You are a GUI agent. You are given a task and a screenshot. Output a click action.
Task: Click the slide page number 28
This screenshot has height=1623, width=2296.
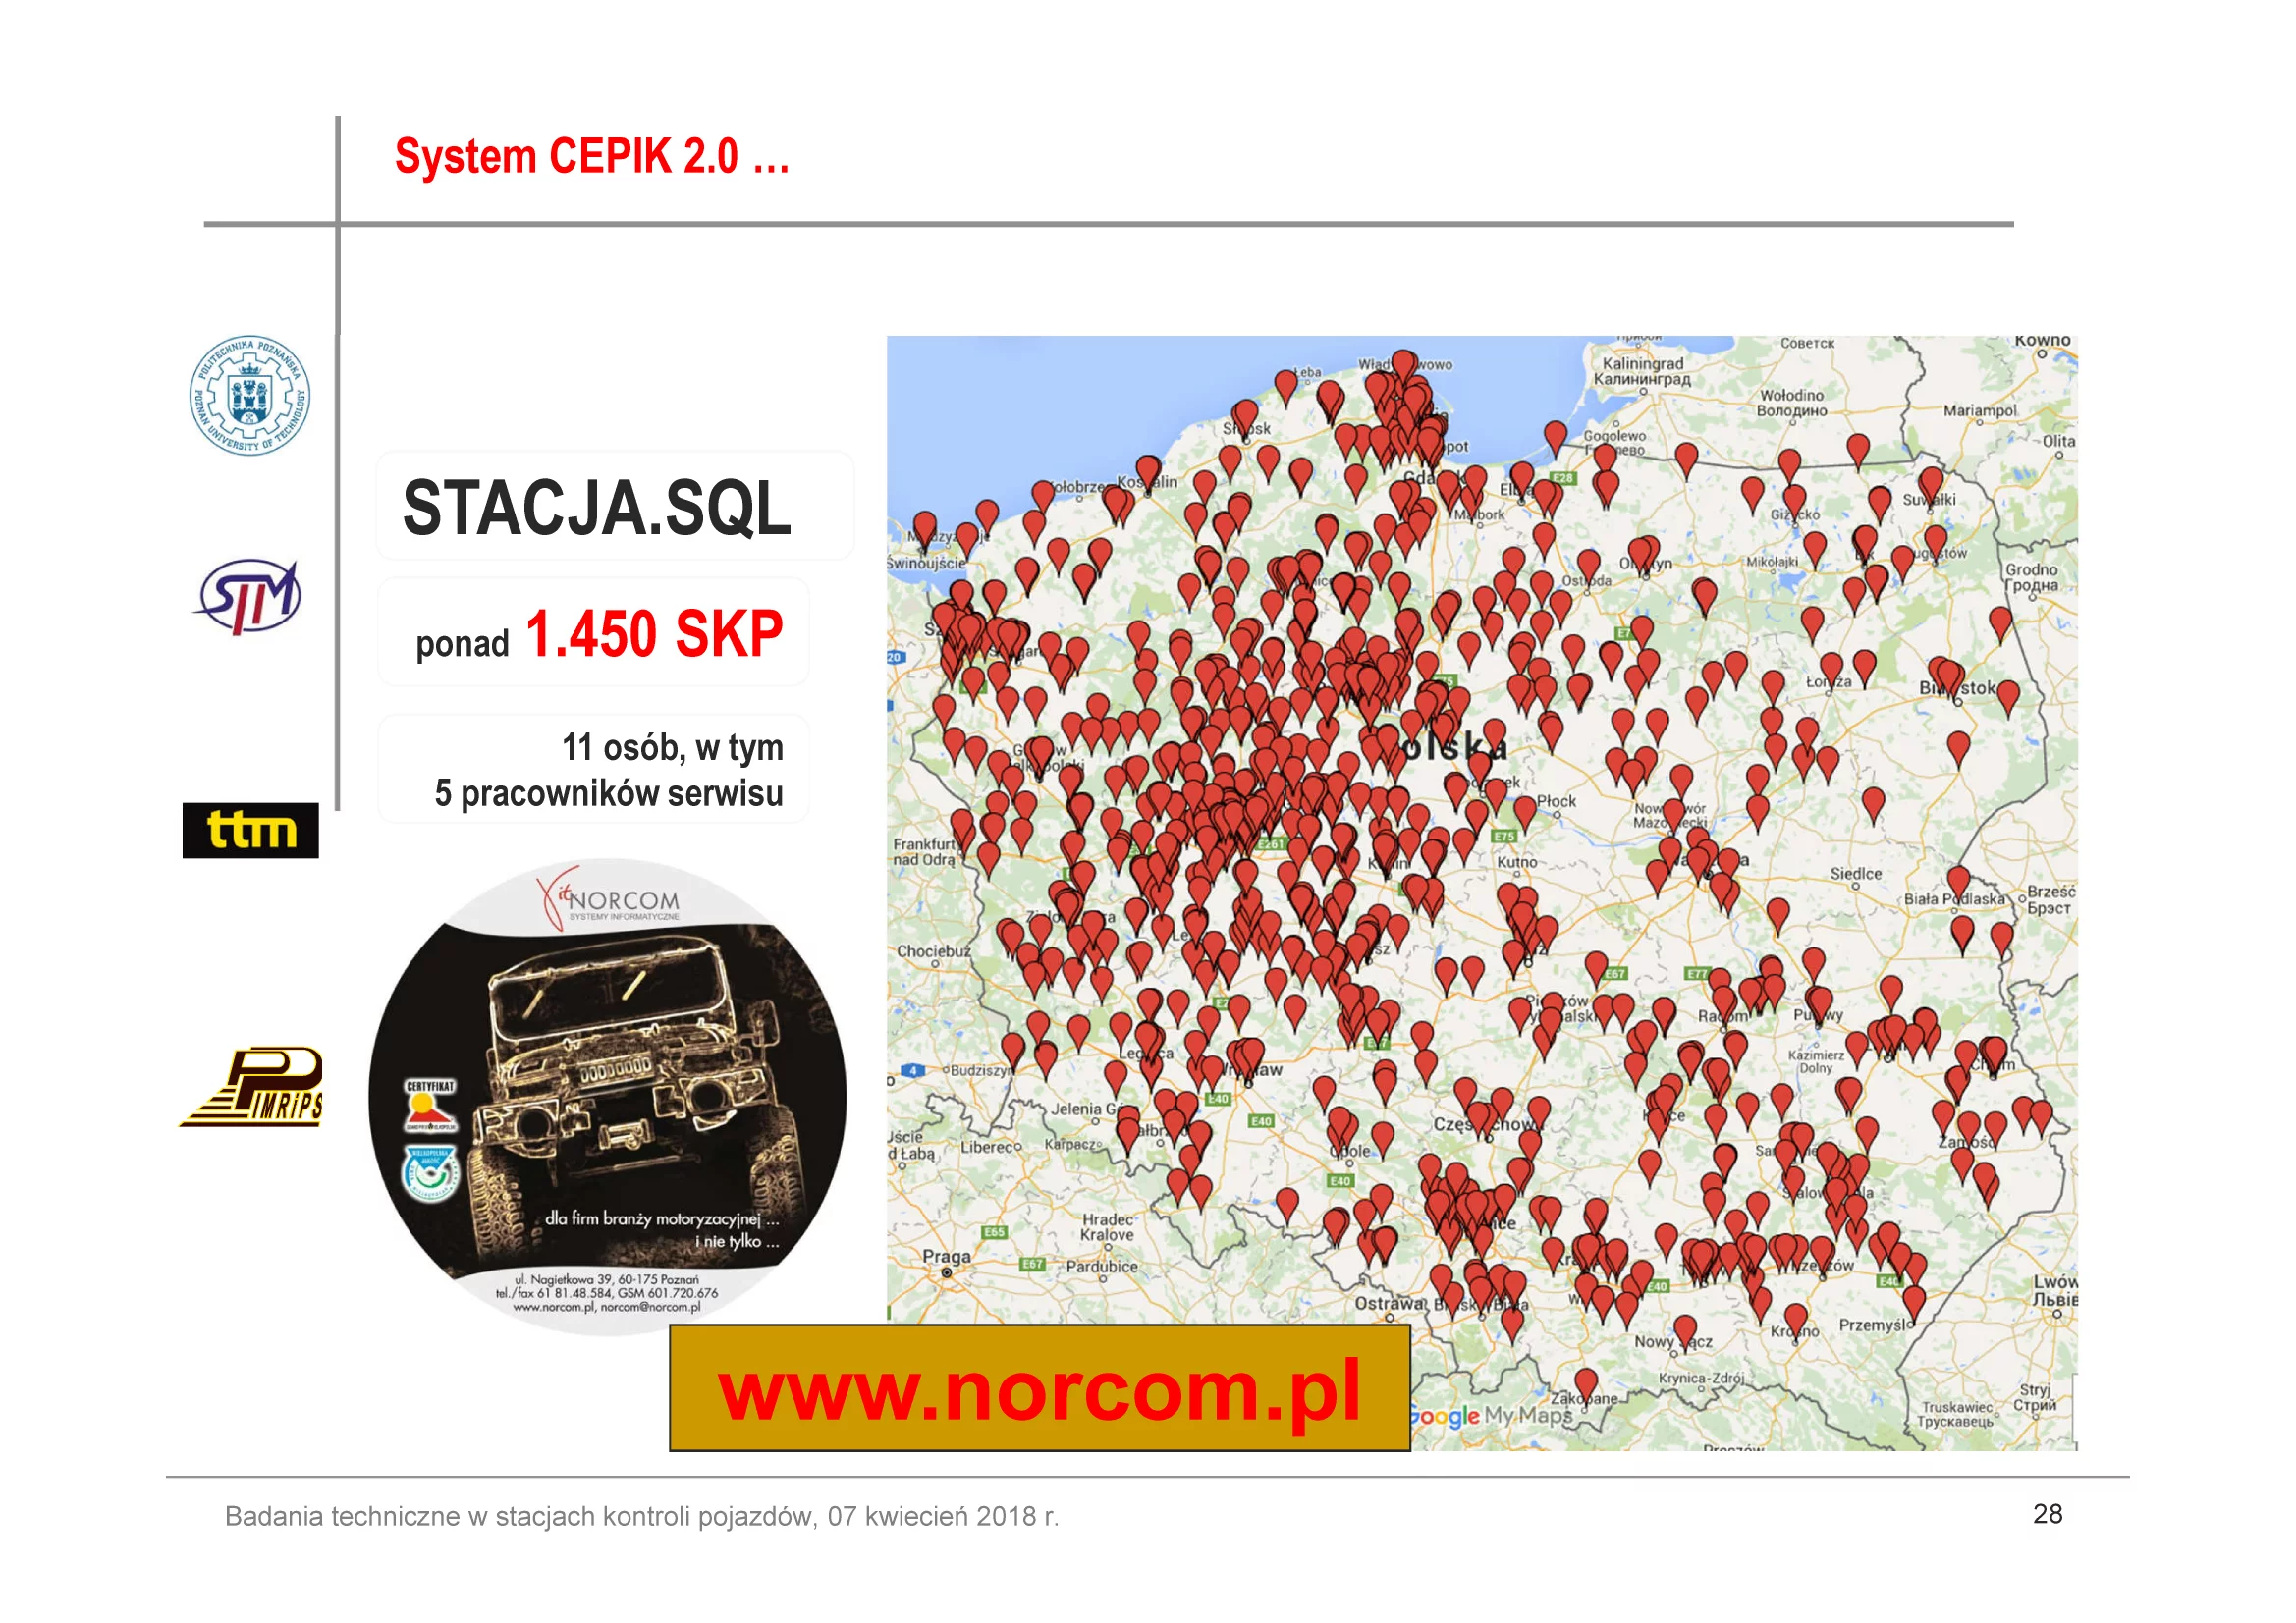point(2047,1514)
